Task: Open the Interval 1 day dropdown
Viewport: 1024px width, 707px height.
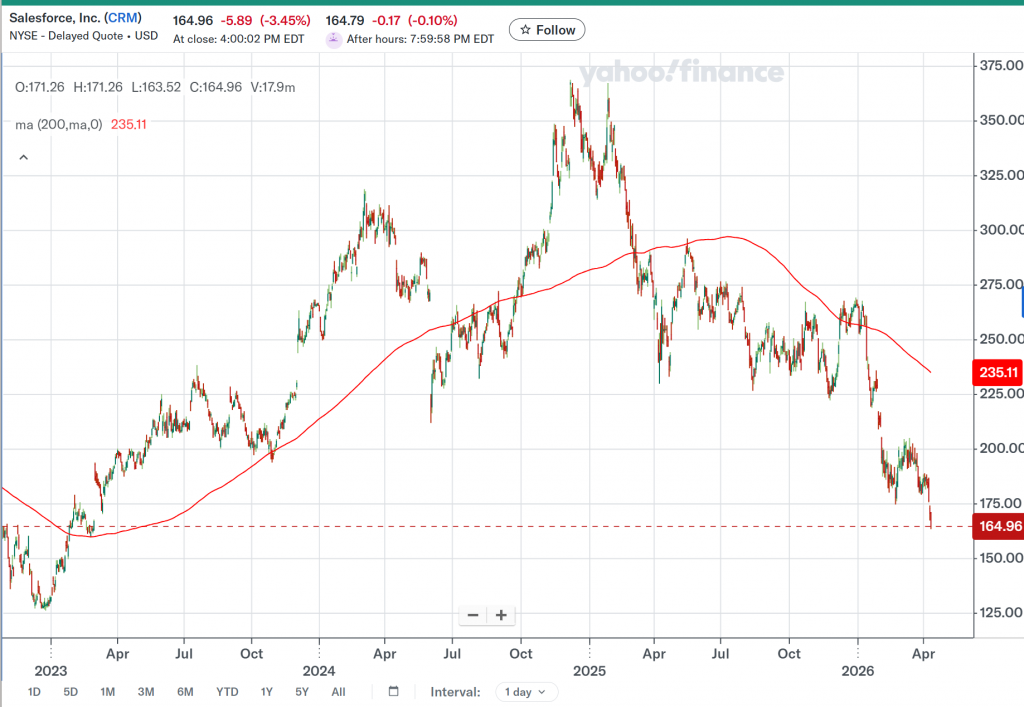Action: point(528,691)
